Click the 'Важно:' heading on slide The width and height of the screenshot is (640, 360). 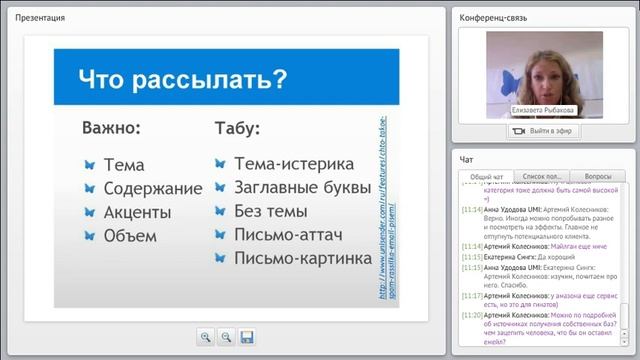(111, 128)
